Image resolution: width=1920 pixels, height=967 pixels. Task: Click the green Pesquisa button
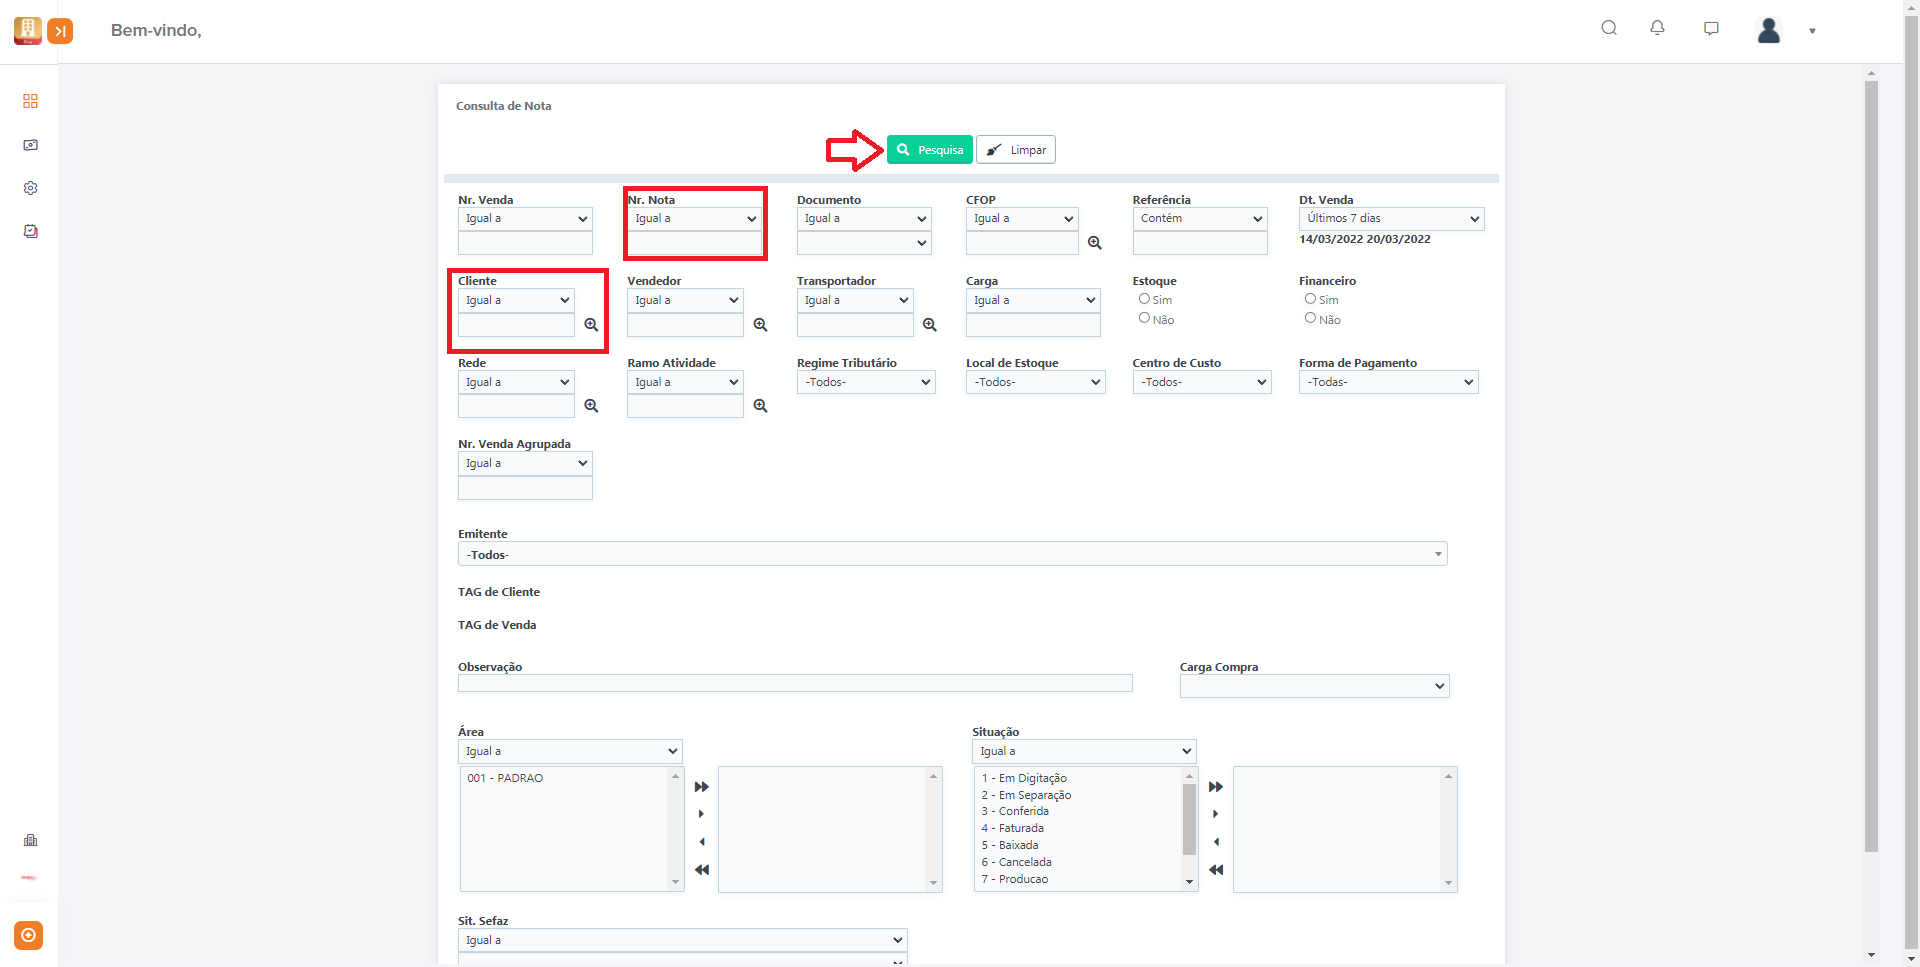click(930, 150)
